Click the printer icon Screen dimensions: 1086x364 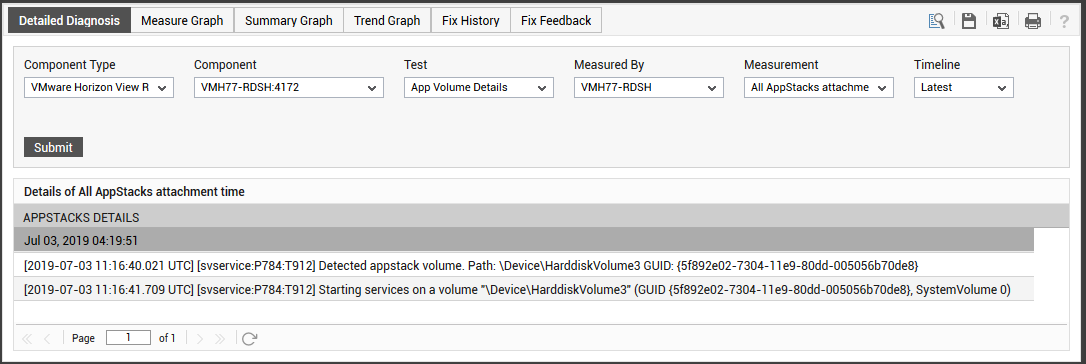click(x=1033, y=21)
